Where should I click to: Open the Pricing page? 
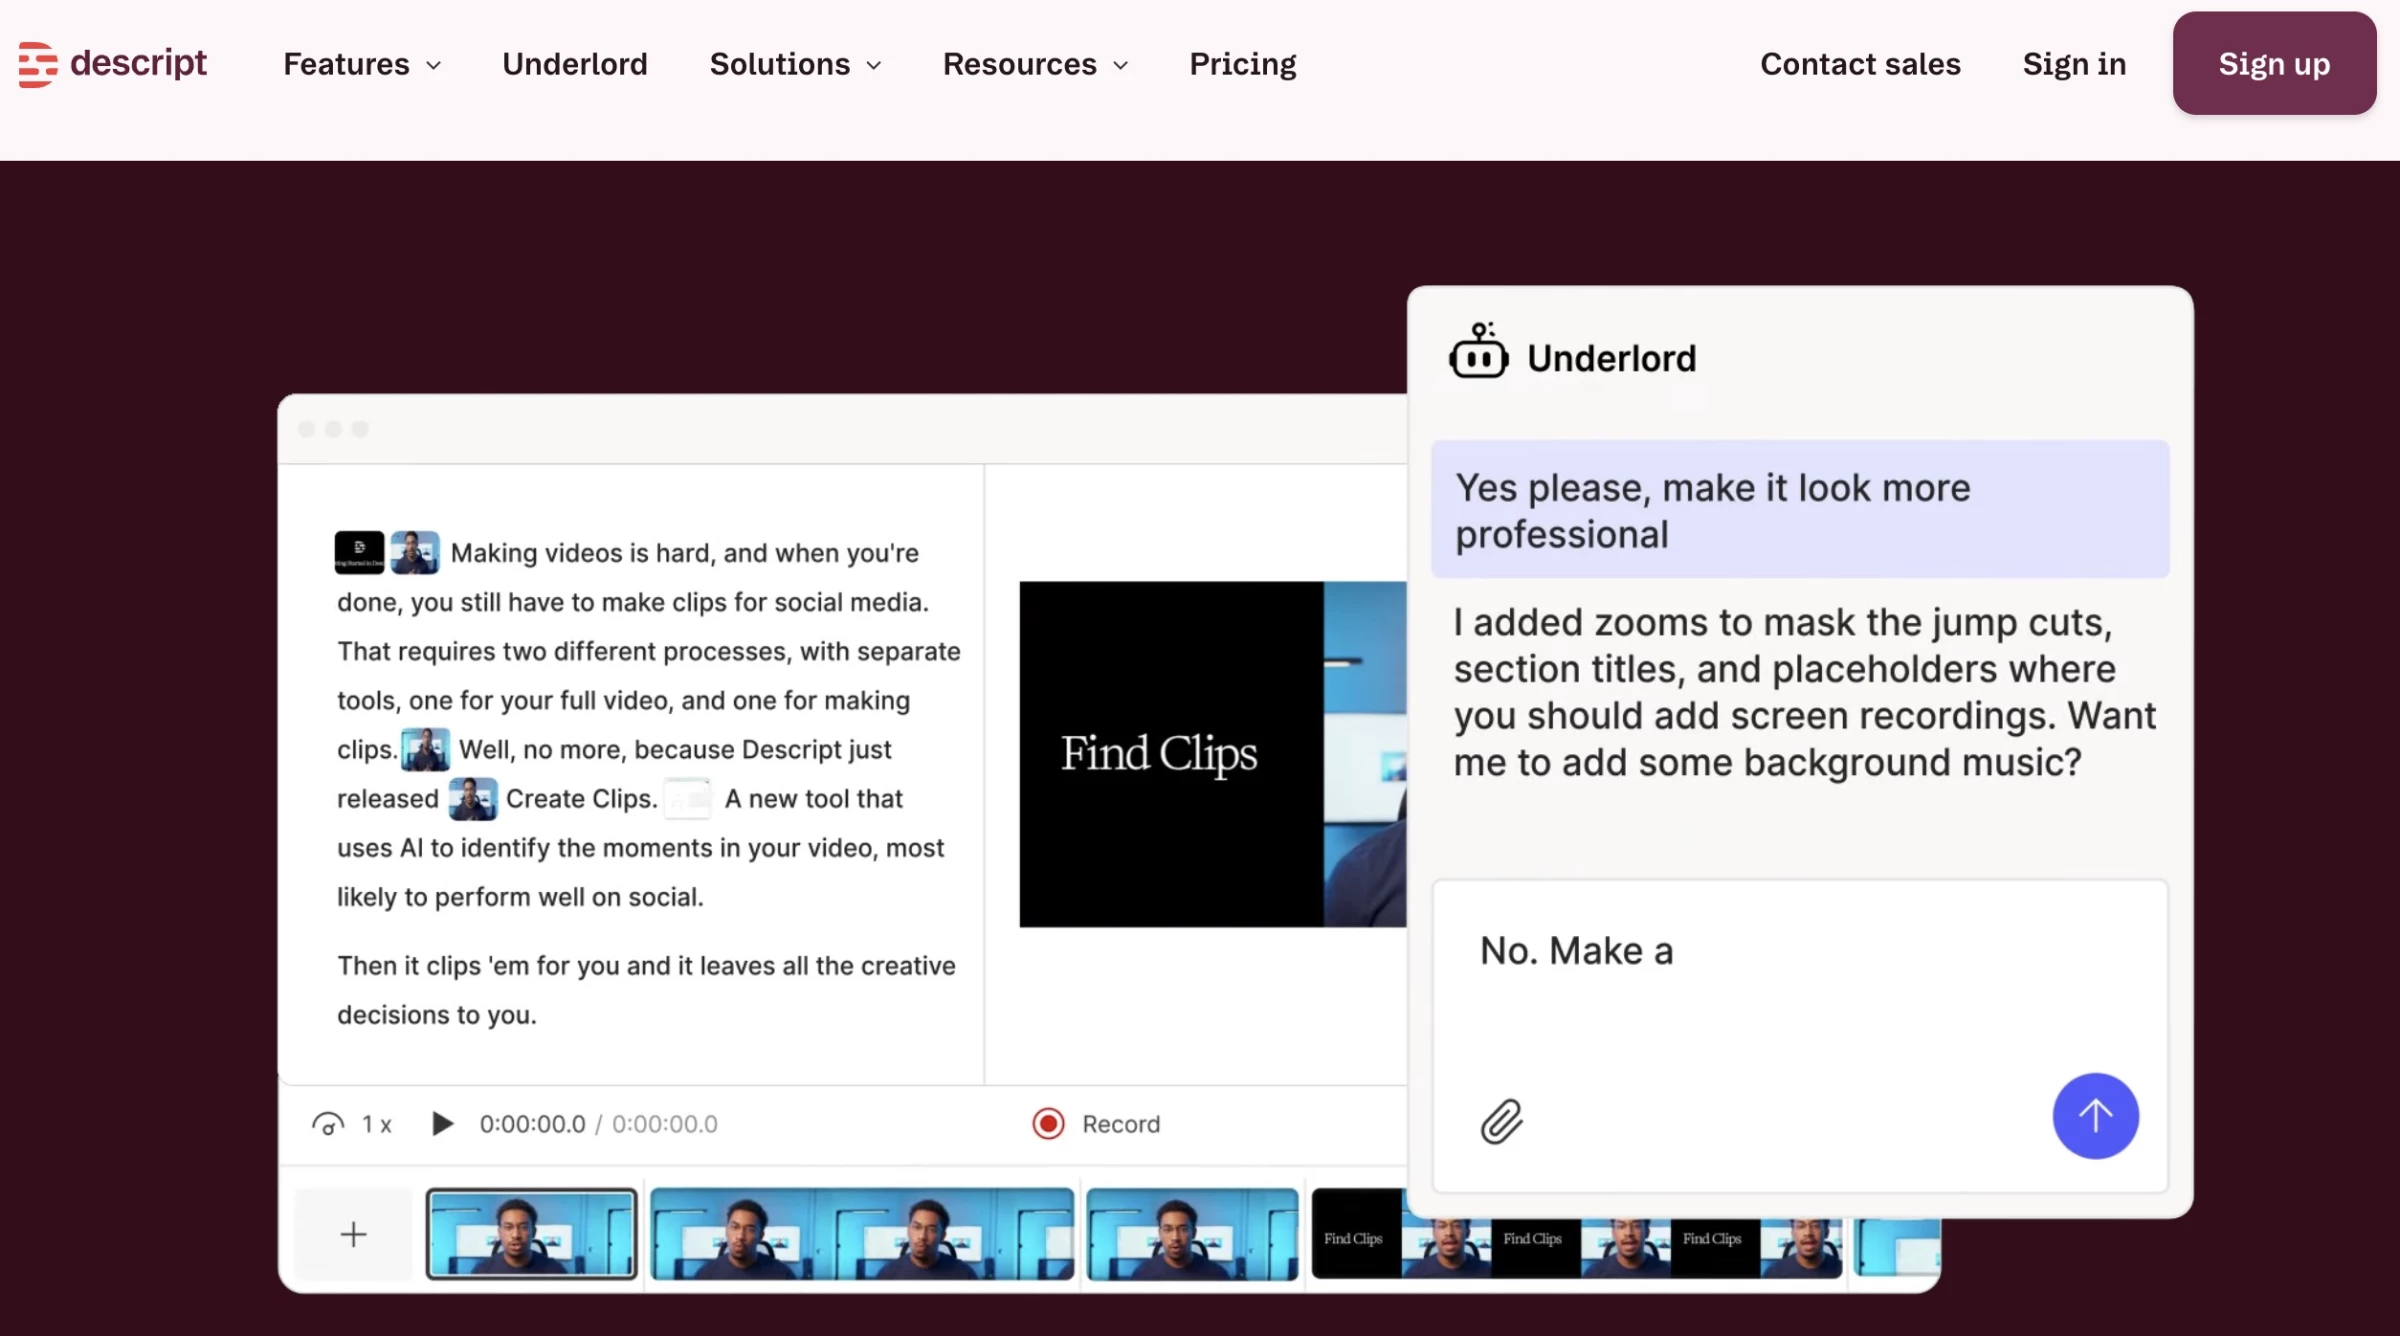1242,64
